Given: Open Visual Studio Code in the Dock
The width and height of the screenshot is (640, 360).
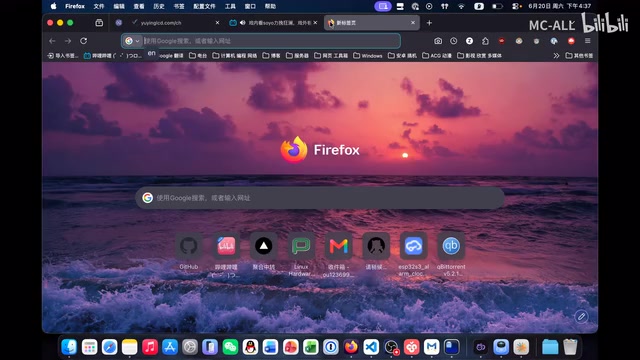Looking at the screenshot, I should 371,347.
